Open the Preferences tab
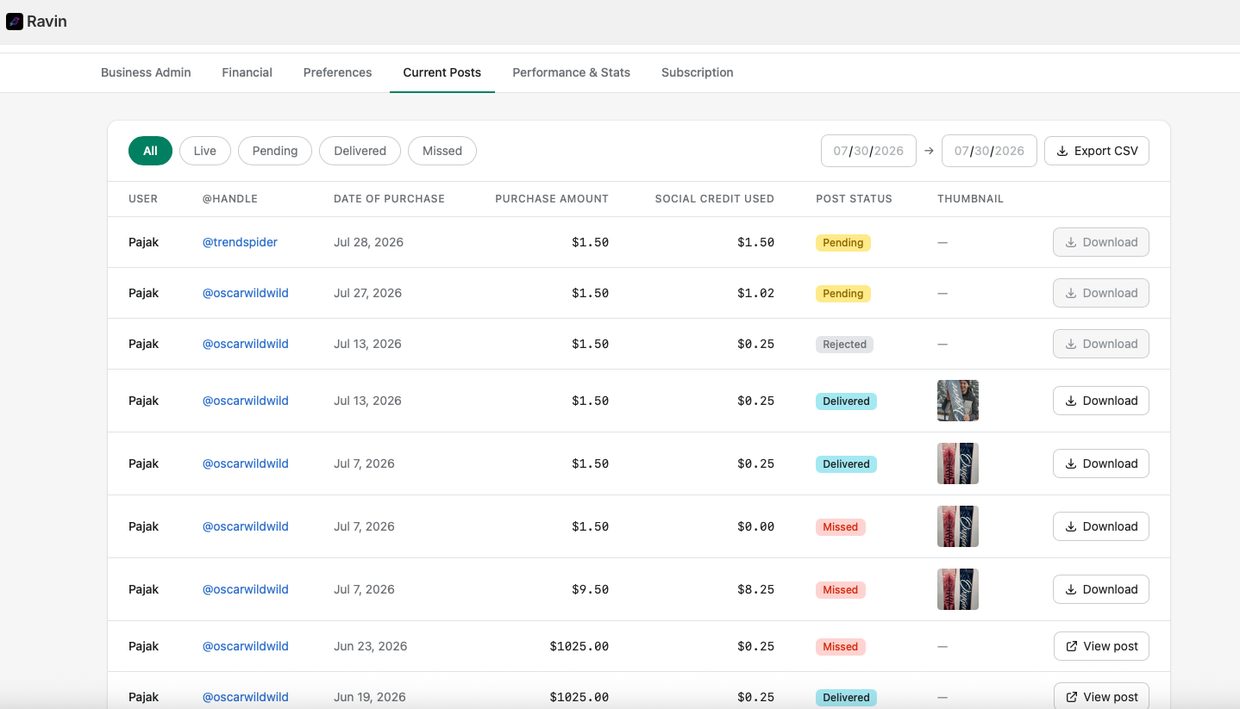 point(337,72)
